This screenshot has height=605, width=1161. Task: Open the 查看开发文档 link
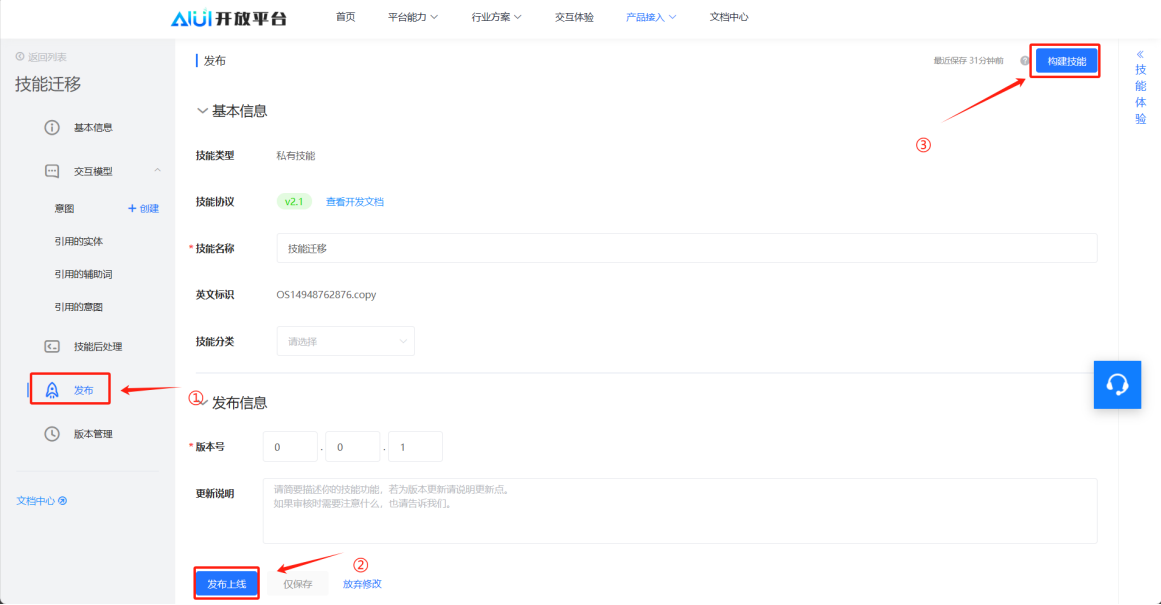354,201
